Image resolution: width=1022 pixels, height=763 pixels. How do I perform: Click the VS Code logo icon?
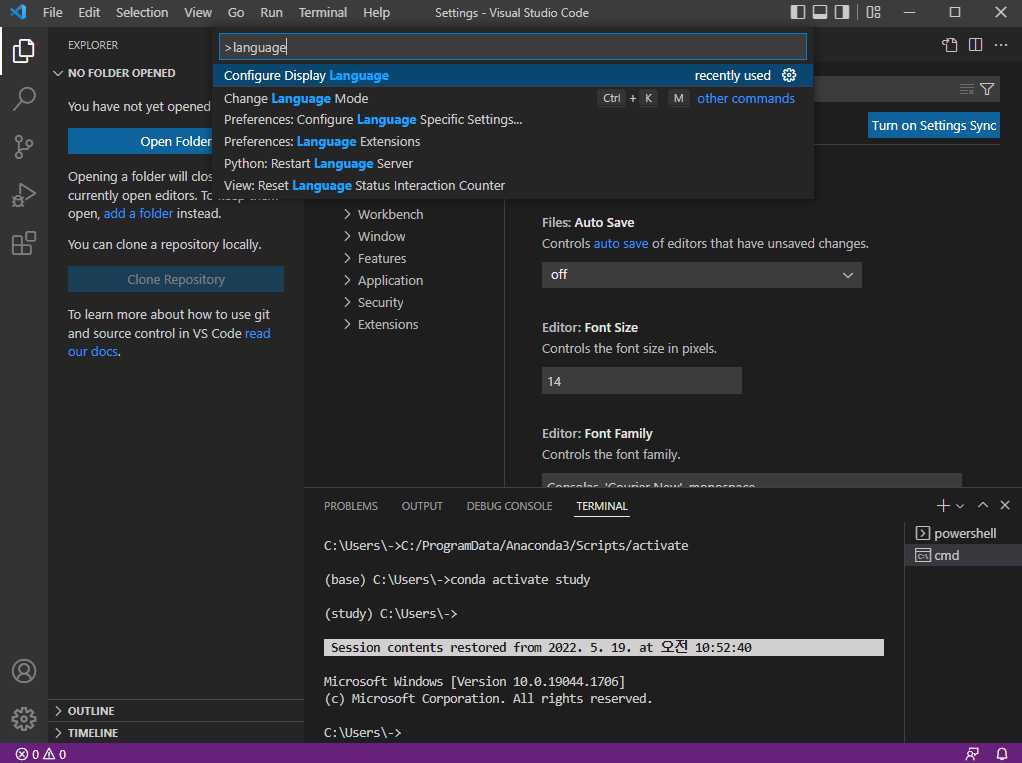coord(18,12)
